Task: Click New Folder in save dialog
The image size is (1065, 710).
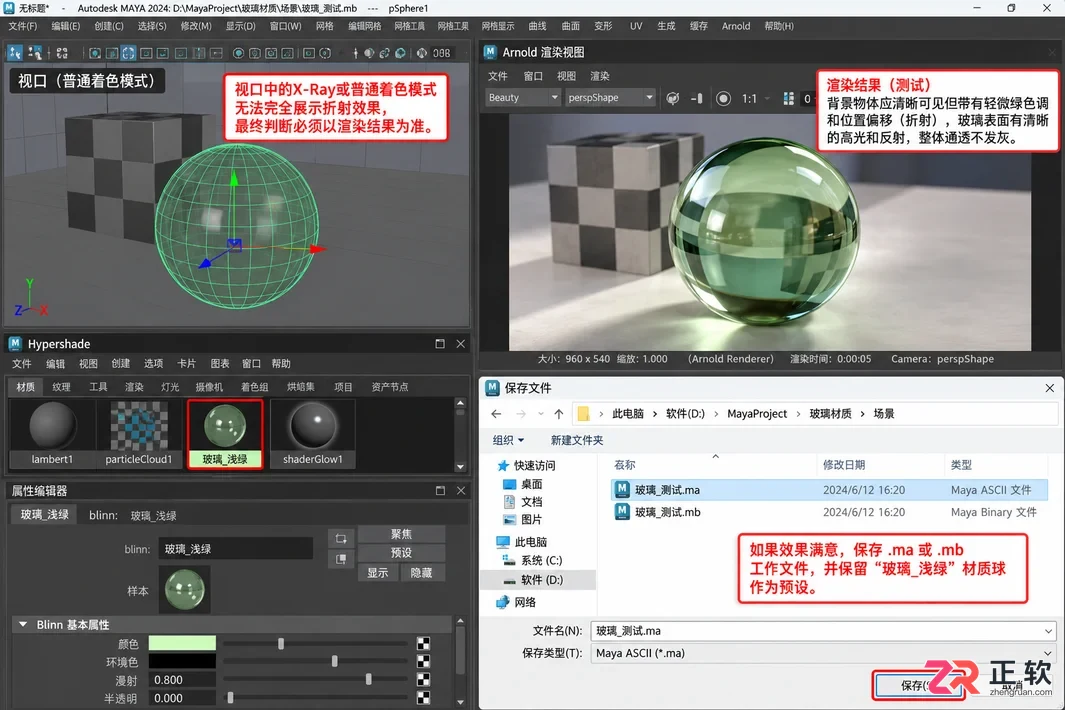Action: 577,440
